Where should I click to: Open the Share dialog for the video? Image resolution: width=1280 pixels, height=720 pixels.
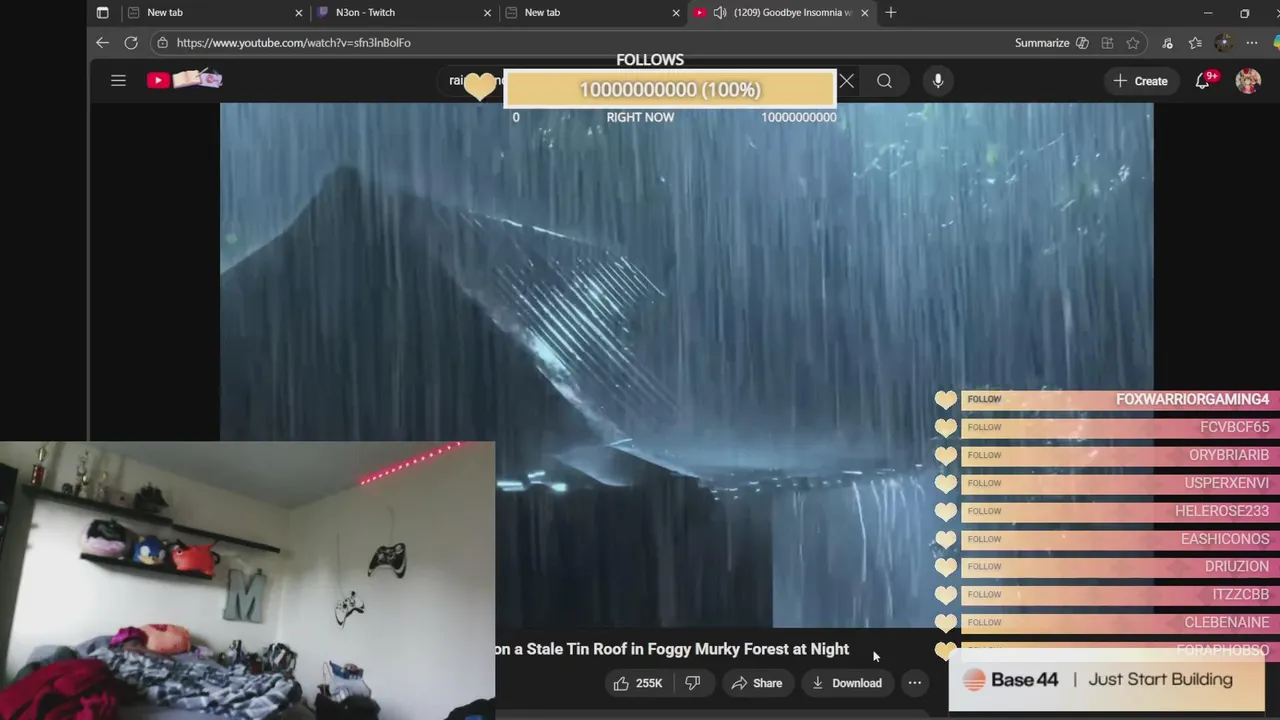[757, 683]
